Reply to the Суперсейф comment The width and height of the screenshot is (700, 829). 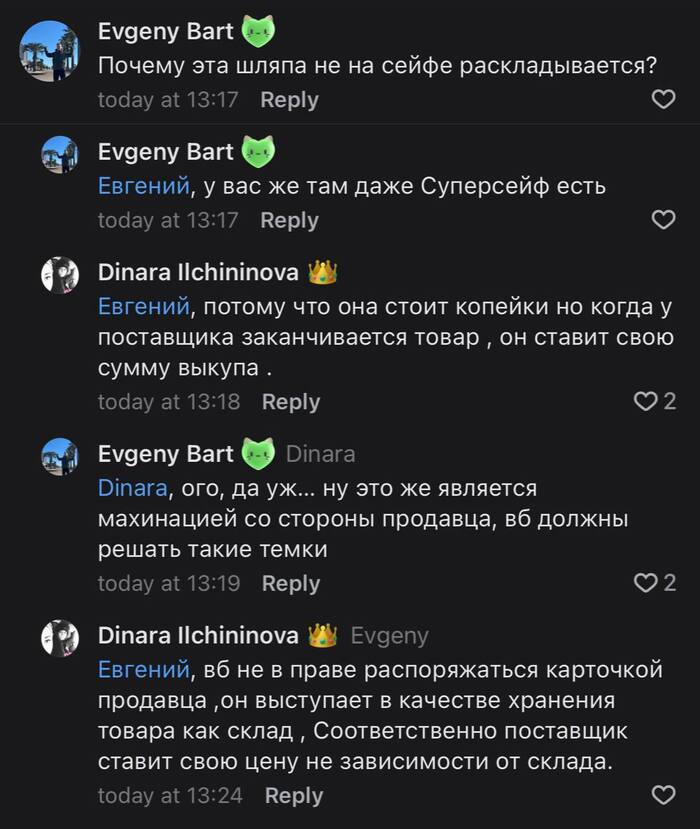pos(289,220)
